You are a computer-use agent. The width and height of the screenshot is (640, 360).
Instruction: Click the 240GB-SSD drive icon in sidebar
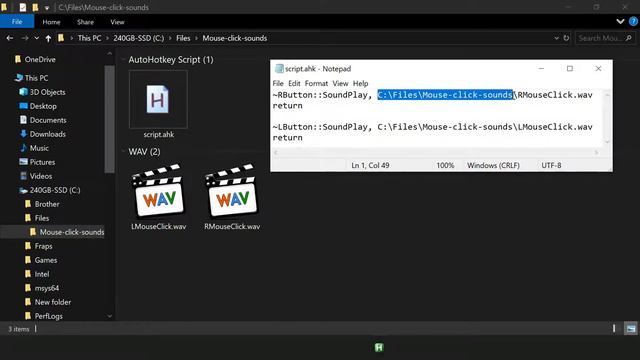coord(24,190)
